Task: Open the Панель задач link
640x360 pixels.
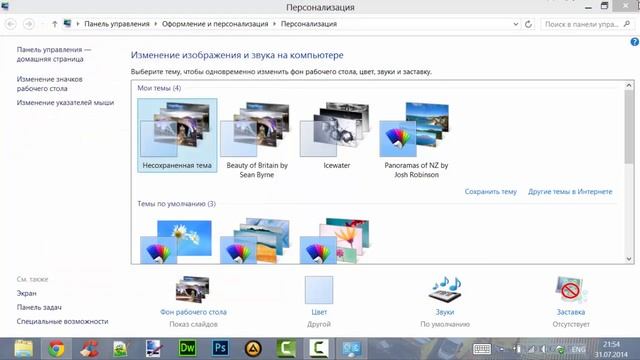Action: [39, 307]
